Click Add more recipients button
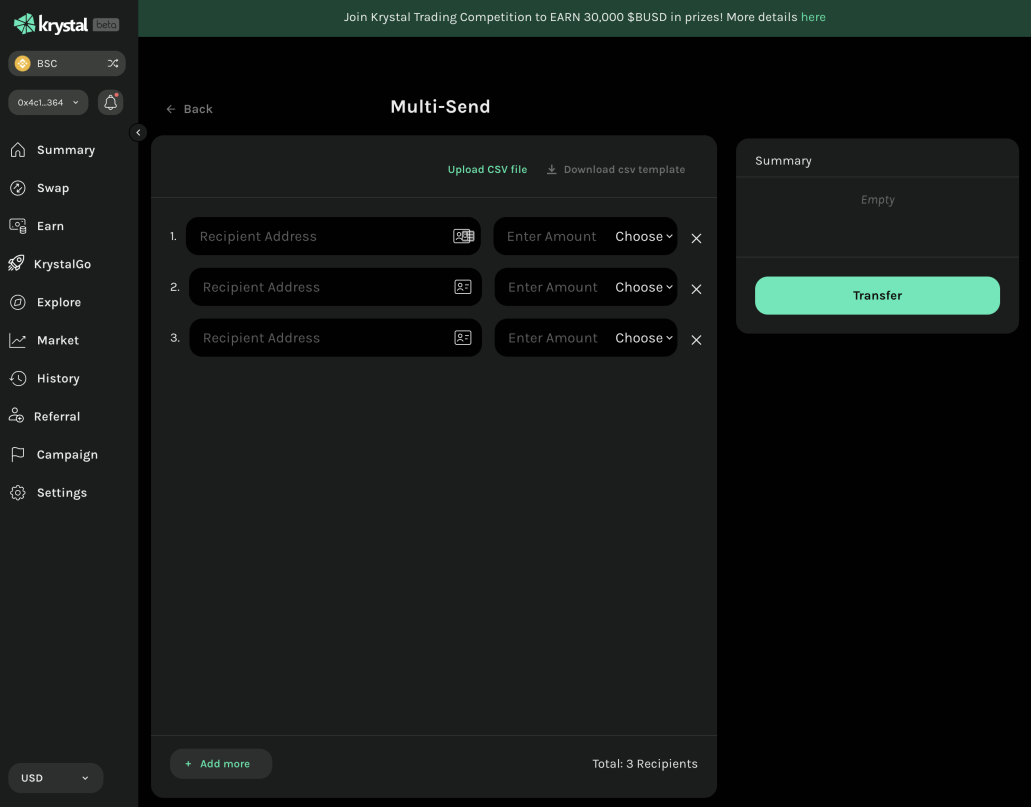The height and width of the screenshot is (807, 1031). [221, 764]
